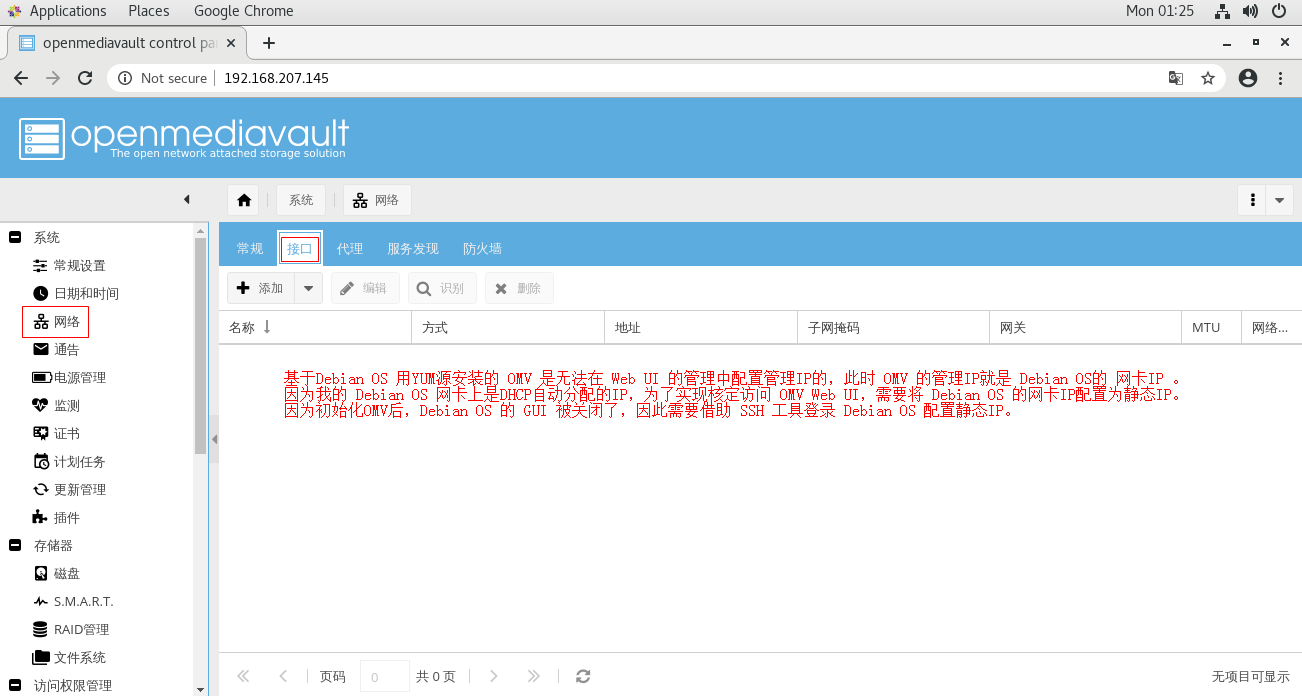The width and height of the screenshot is (1302, 696).
Task: Click the General Settings (常规设置) sidebar icon
Action: point(40,265)
